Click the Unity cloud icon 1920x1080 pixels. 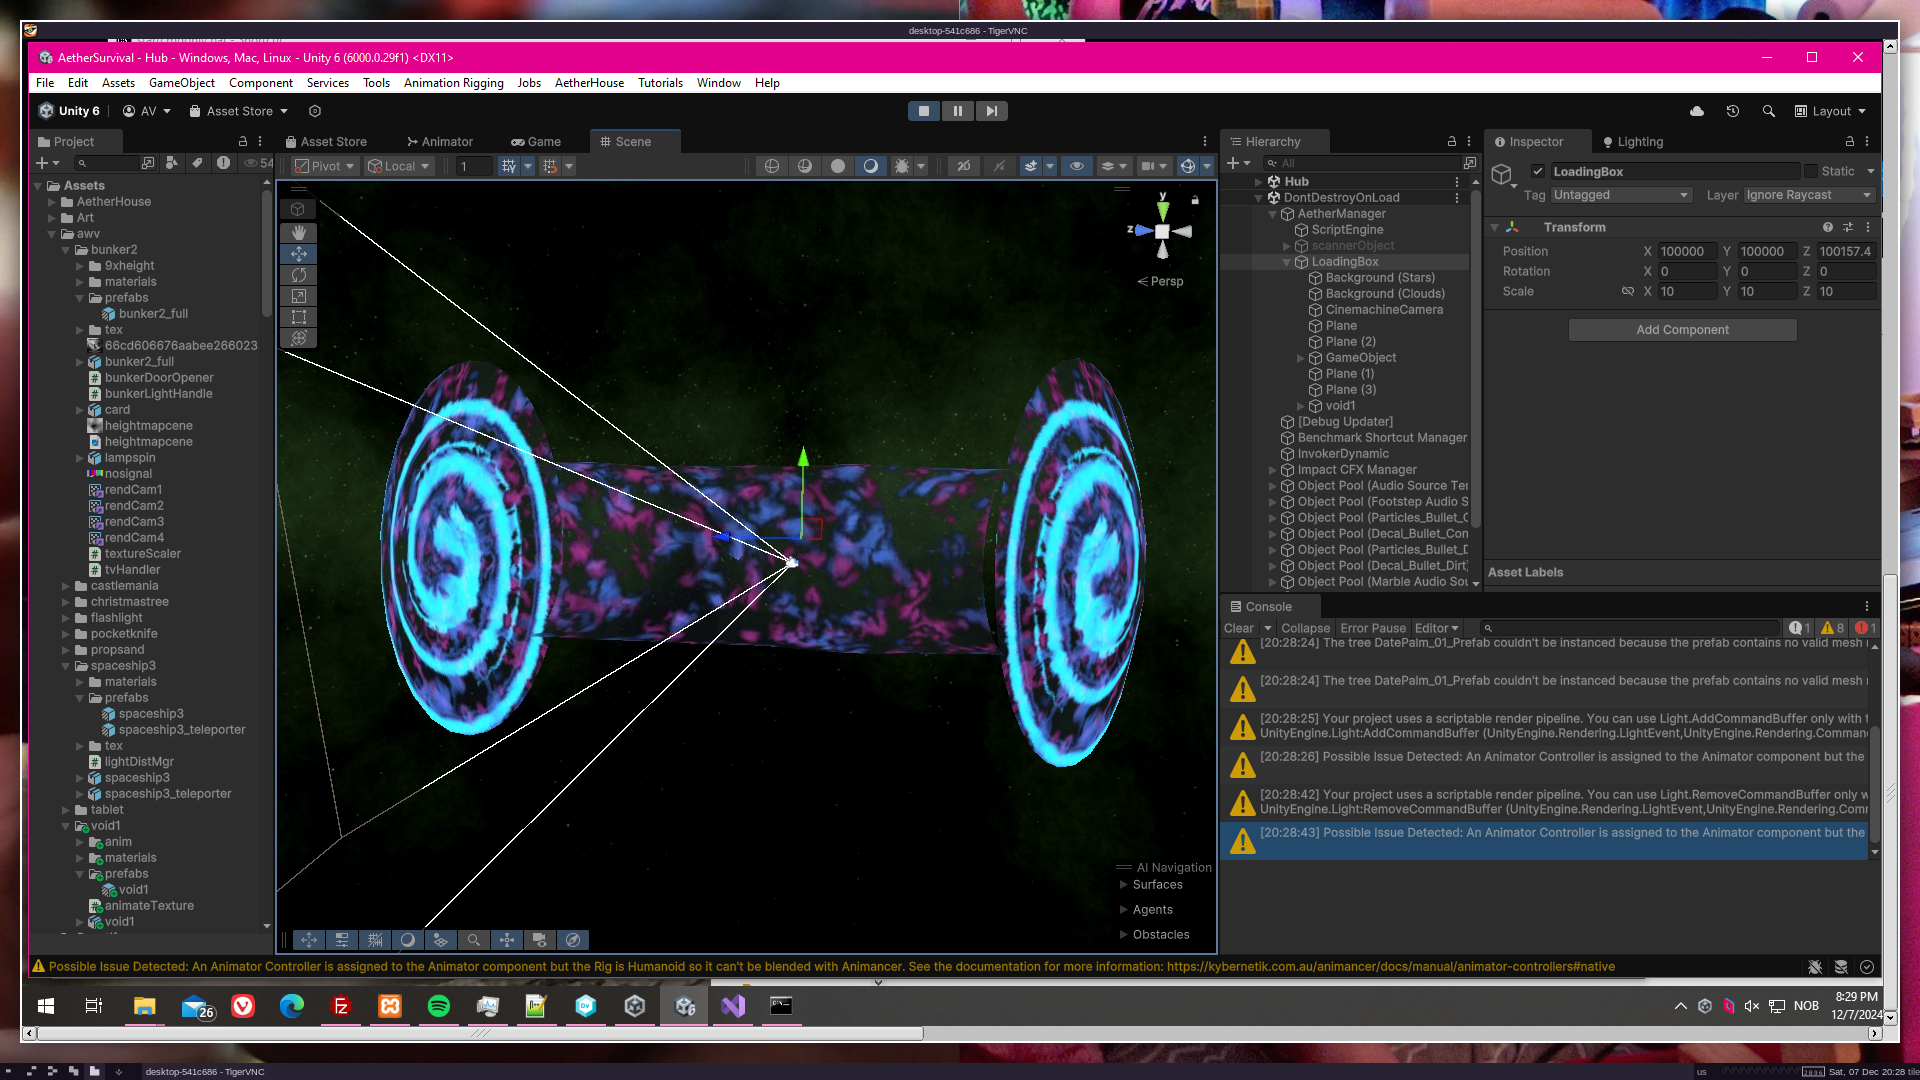pyautogui.click(x=1697, y=111)
